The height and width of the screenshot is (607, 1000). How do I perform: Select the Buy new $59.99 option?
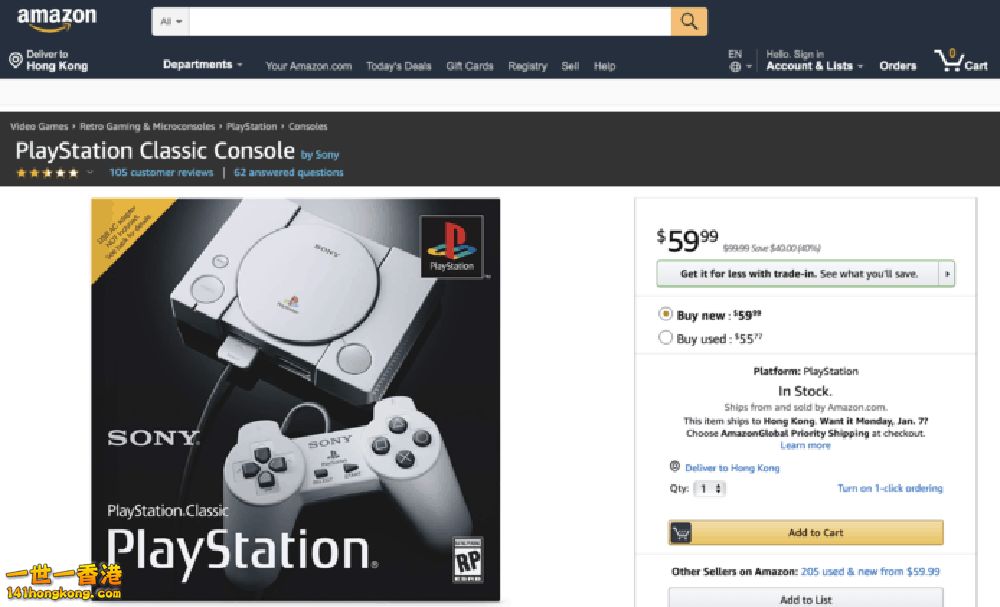click(x=665, y=314)
